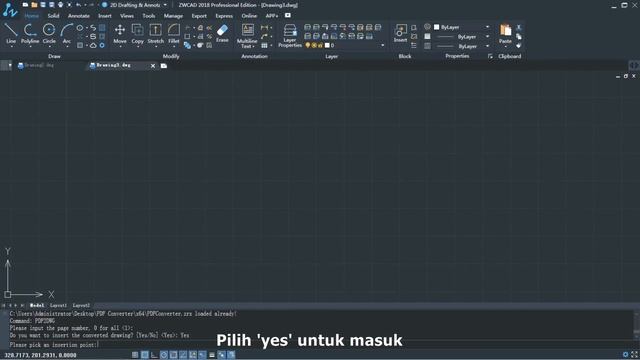
Task: Select the Line tool
Action: (x=11, y=33)
